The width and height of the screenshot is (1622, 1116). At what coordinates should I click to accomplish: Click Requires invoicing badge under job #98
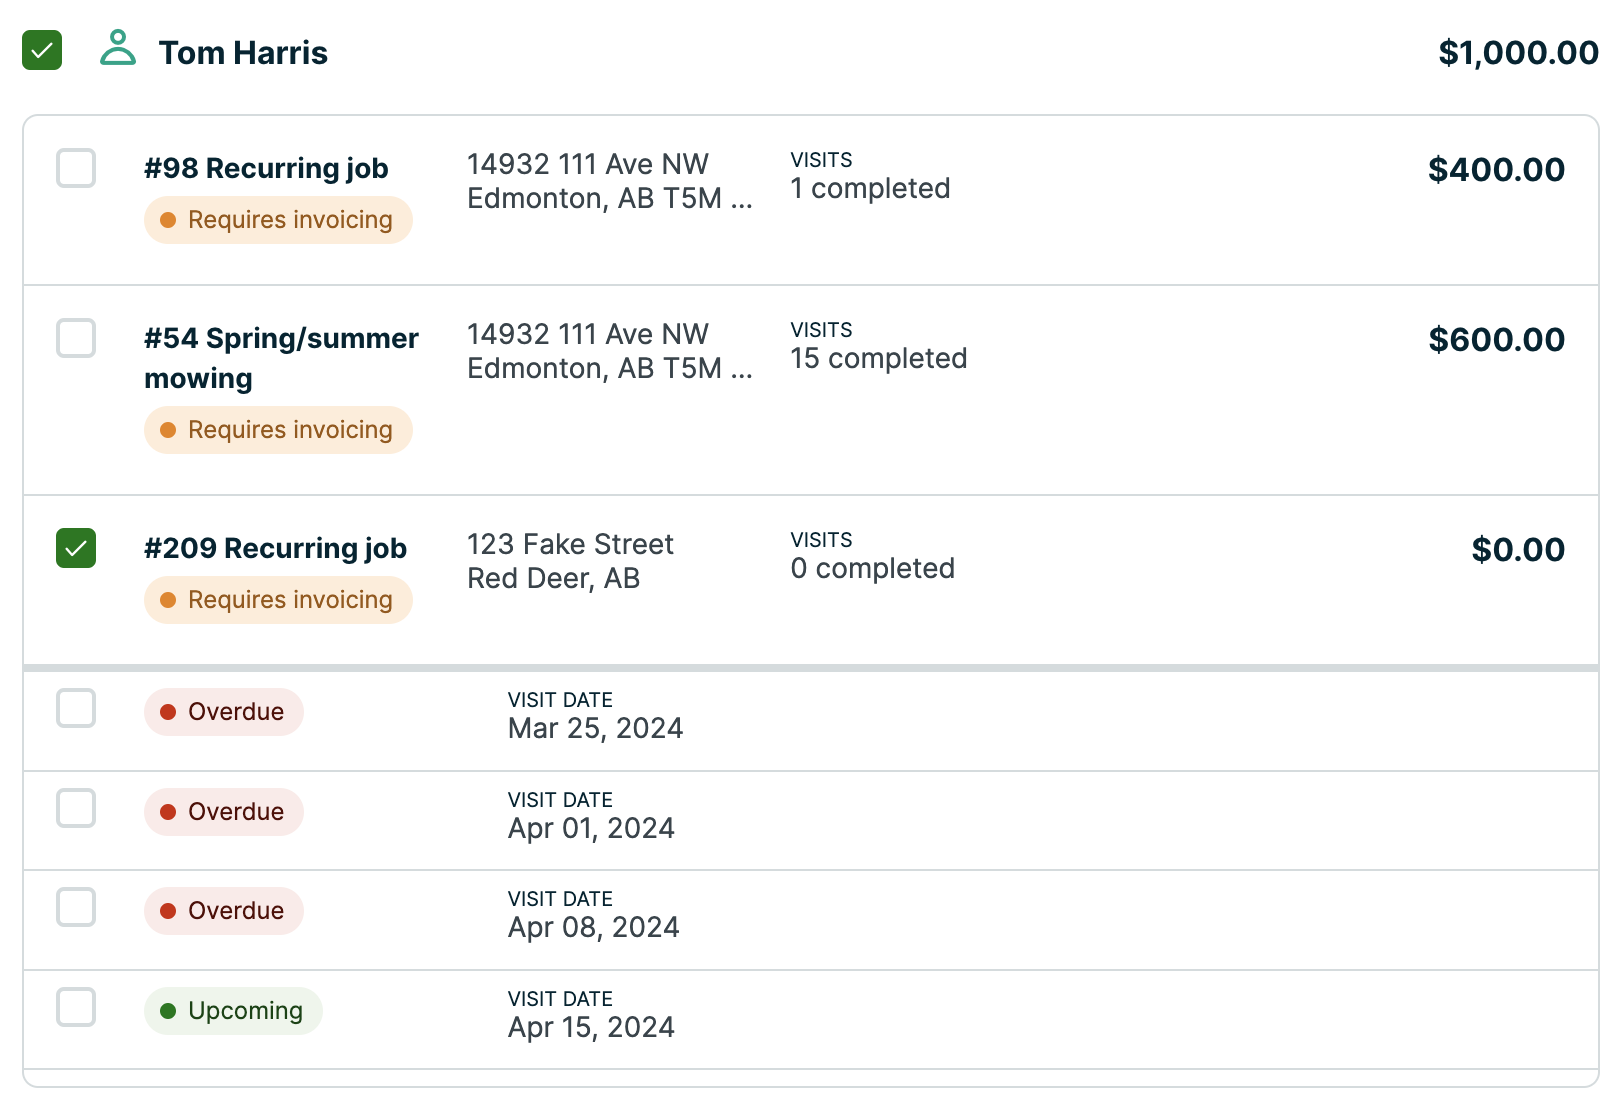(278, 220)
